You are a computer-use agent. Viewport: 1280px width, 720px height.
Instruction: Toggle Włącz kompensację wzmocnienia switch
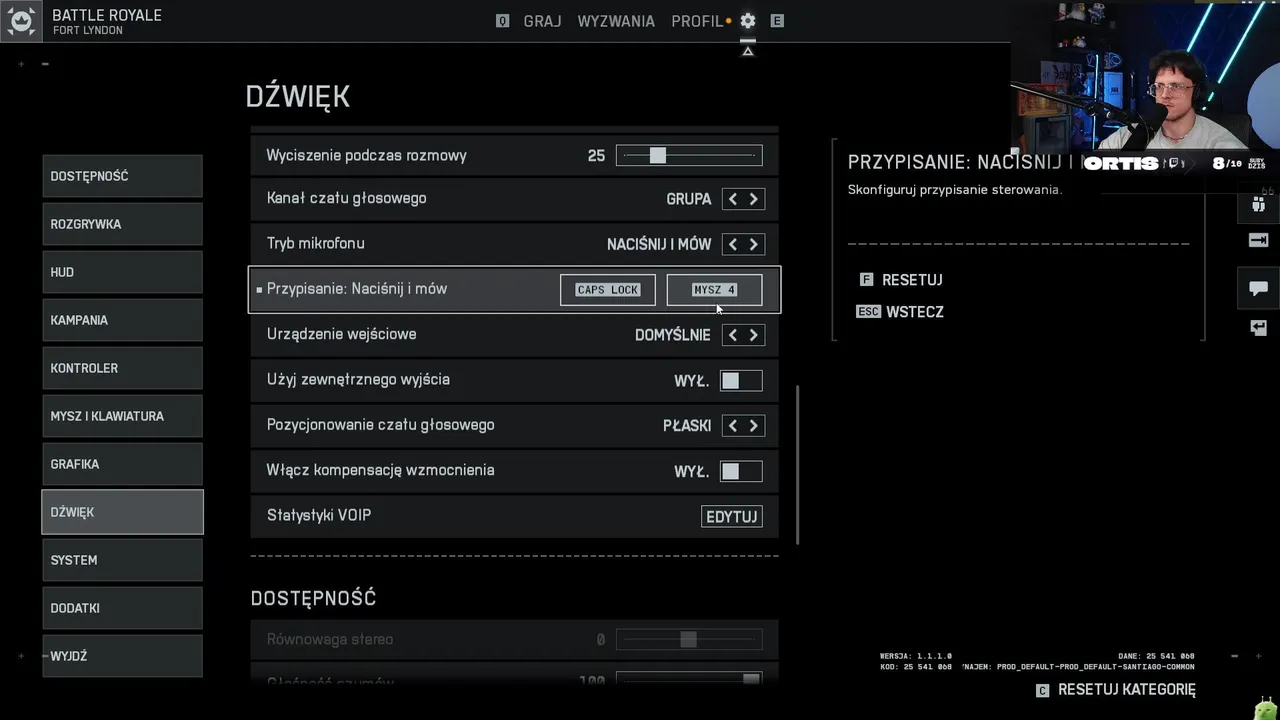[741, 472]
